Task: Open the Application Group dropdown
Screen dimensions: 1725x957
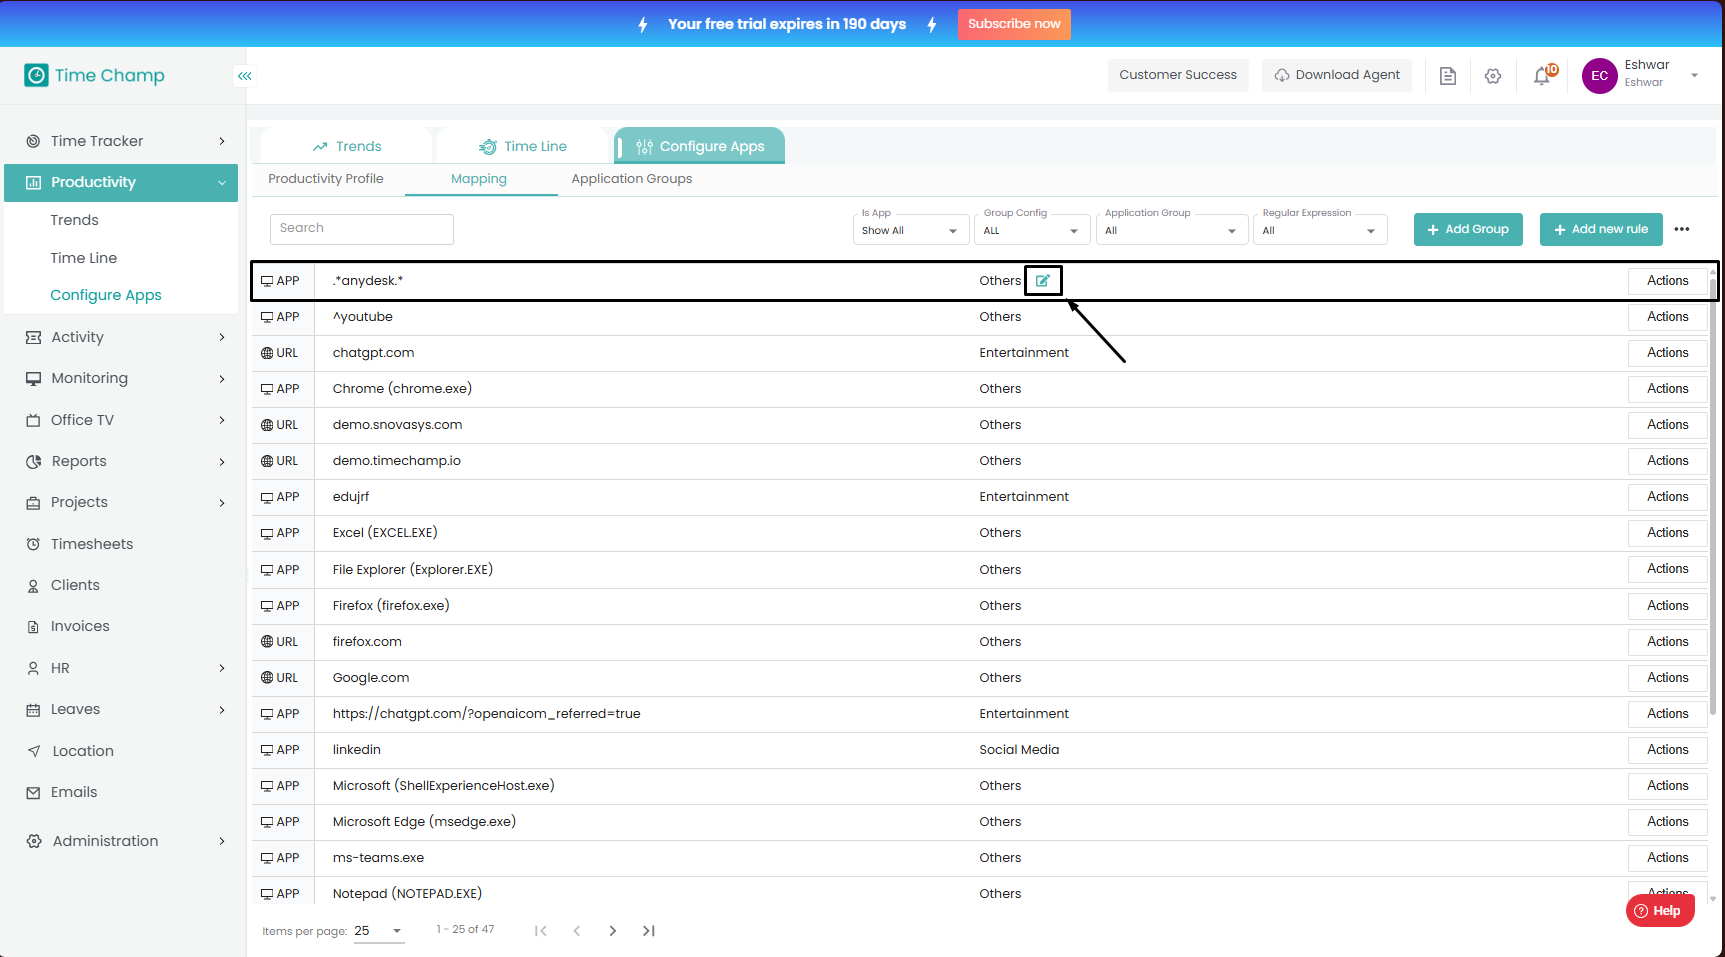Action: (1172, 230)
